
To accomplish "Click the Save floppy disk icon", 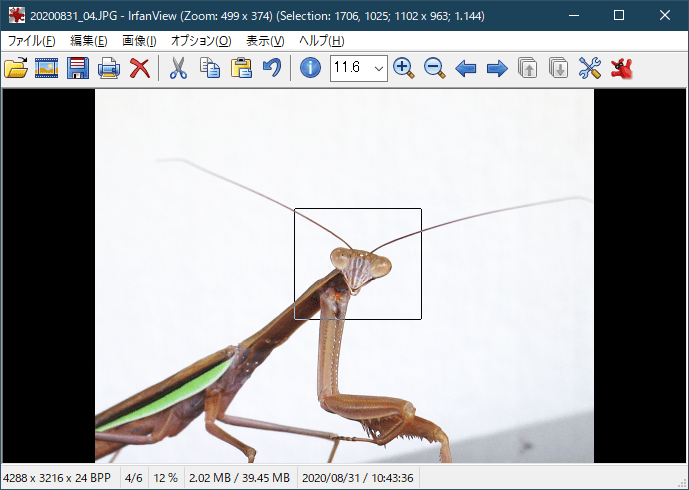I will tap(78, 68).
